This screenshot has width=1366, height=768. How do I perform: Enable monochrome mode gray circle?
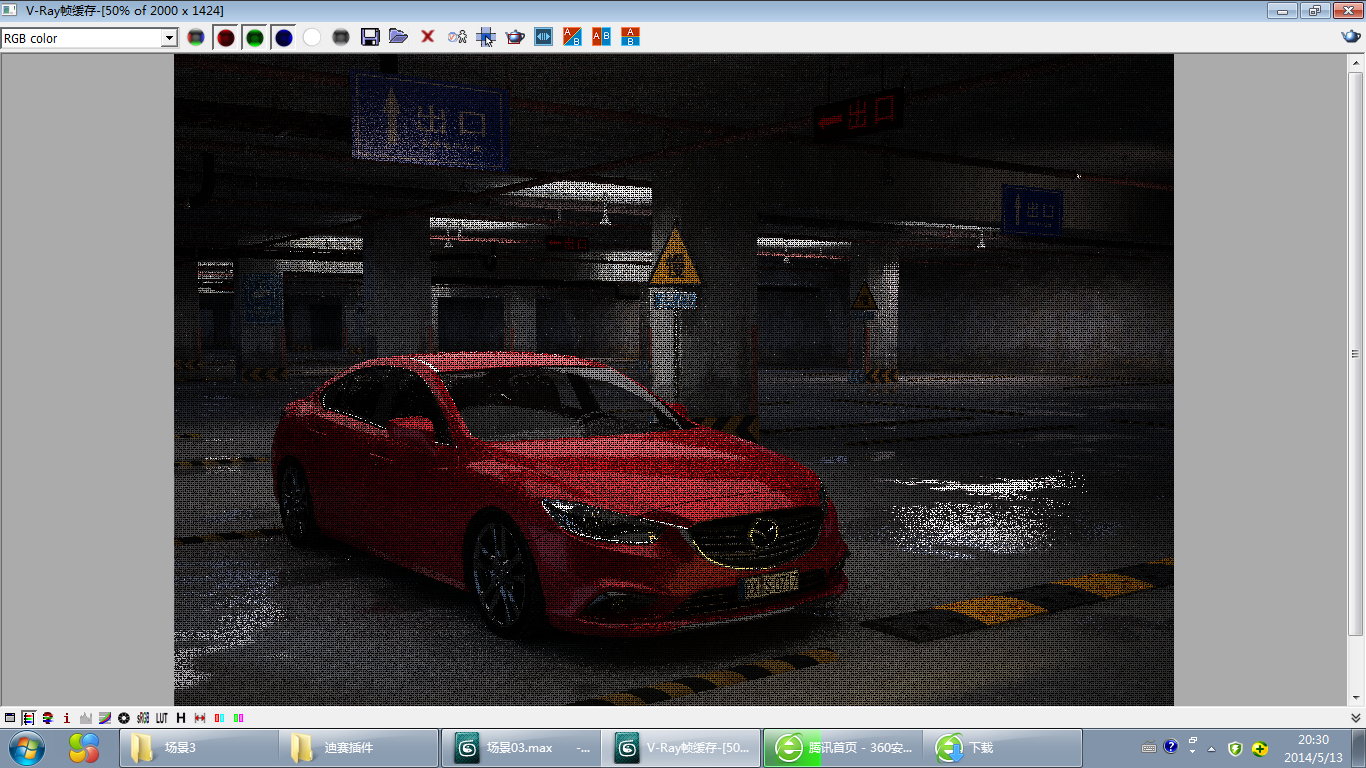point(341,37)
